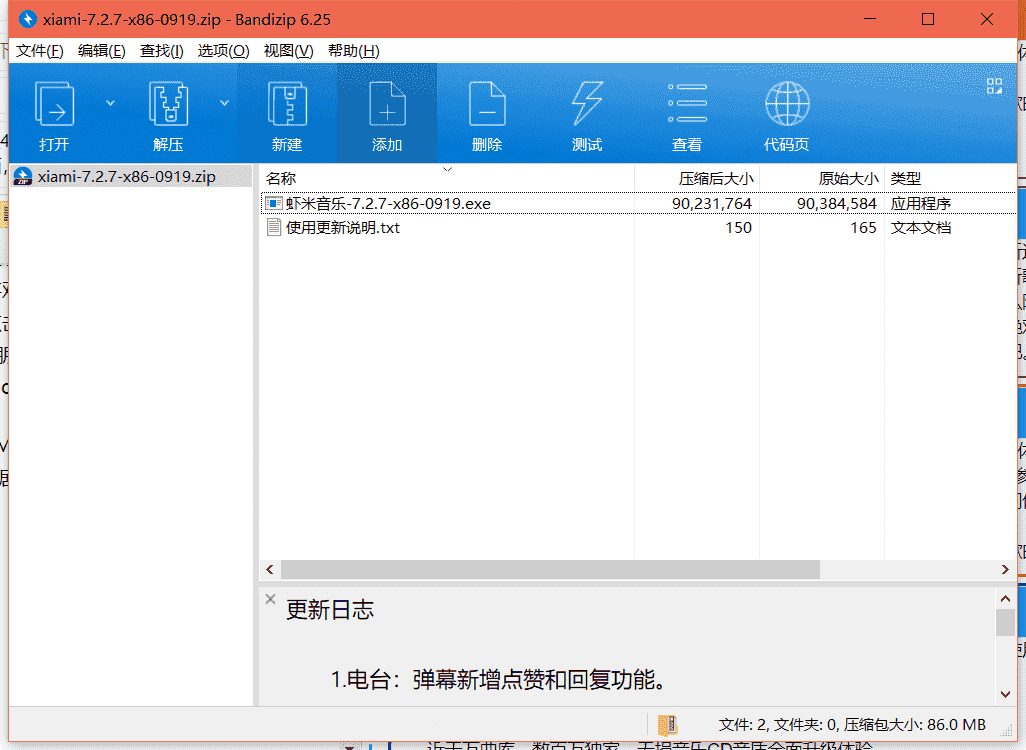This screenshot has height=750, width=1026.
Task: Click the archive icon in status bar
Action: 667,725
